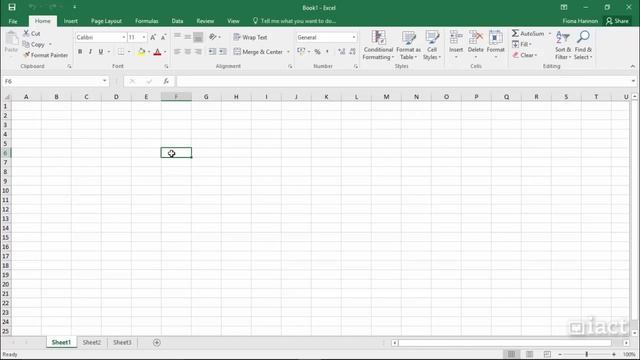This screenshot has width=640, height=360.
Task: Click the Decrease Indent icon
Action: point(212,52)
